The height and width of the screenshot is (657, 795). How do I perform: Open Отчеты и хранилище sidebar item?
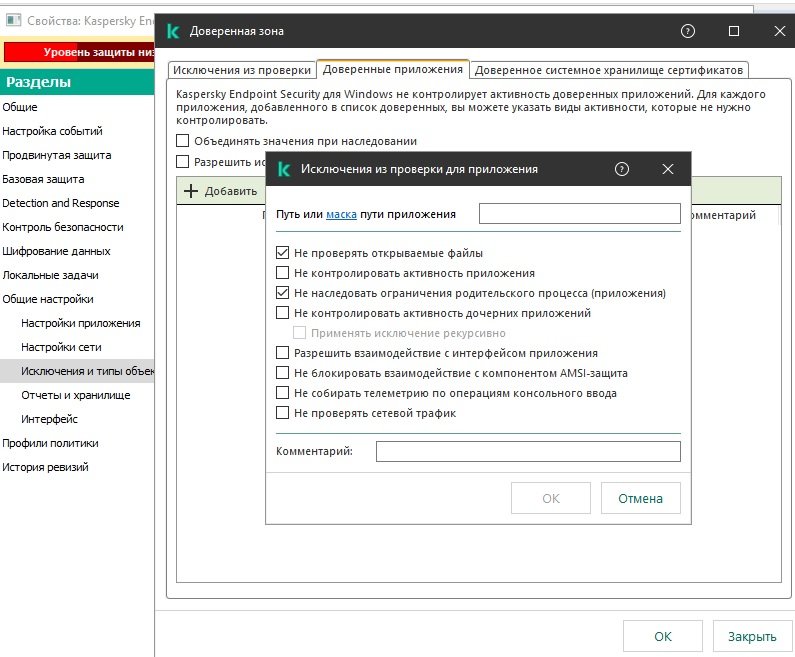click(76, 395)
